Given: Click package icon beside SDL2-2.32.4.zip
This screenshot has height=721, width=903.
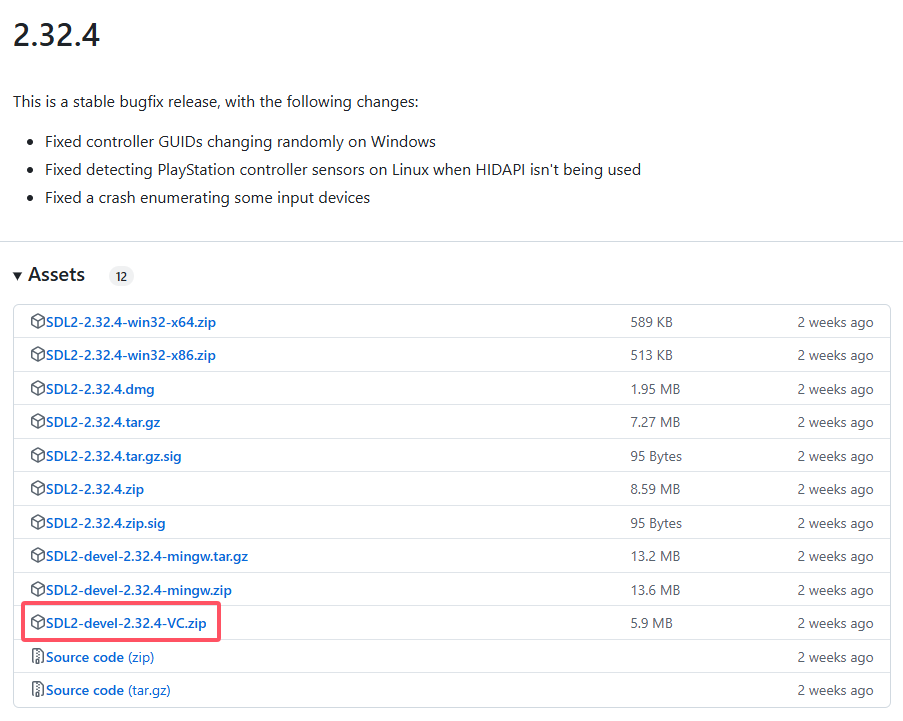Looking at the screenshot, I should [x=37, y=488].
